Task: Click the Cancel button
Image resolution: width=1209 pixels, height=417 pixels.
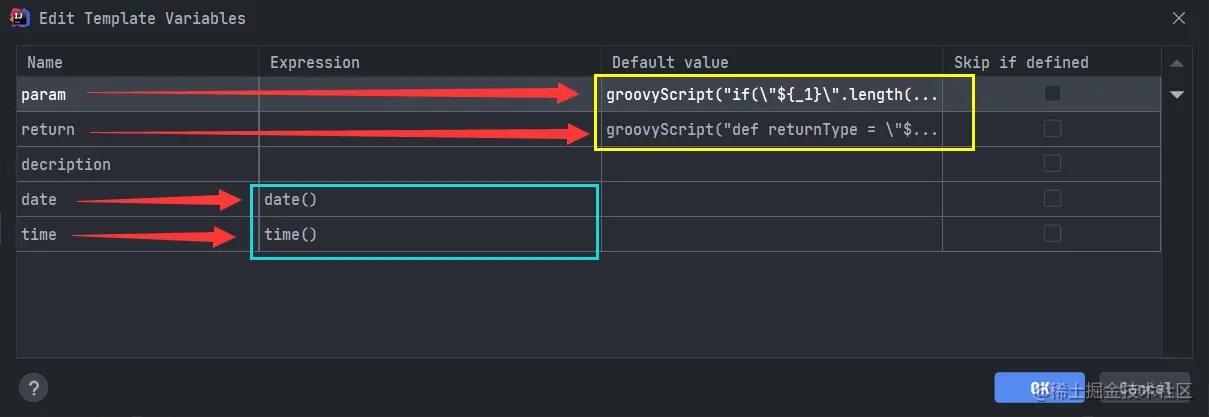Action: click(1145, 388)
